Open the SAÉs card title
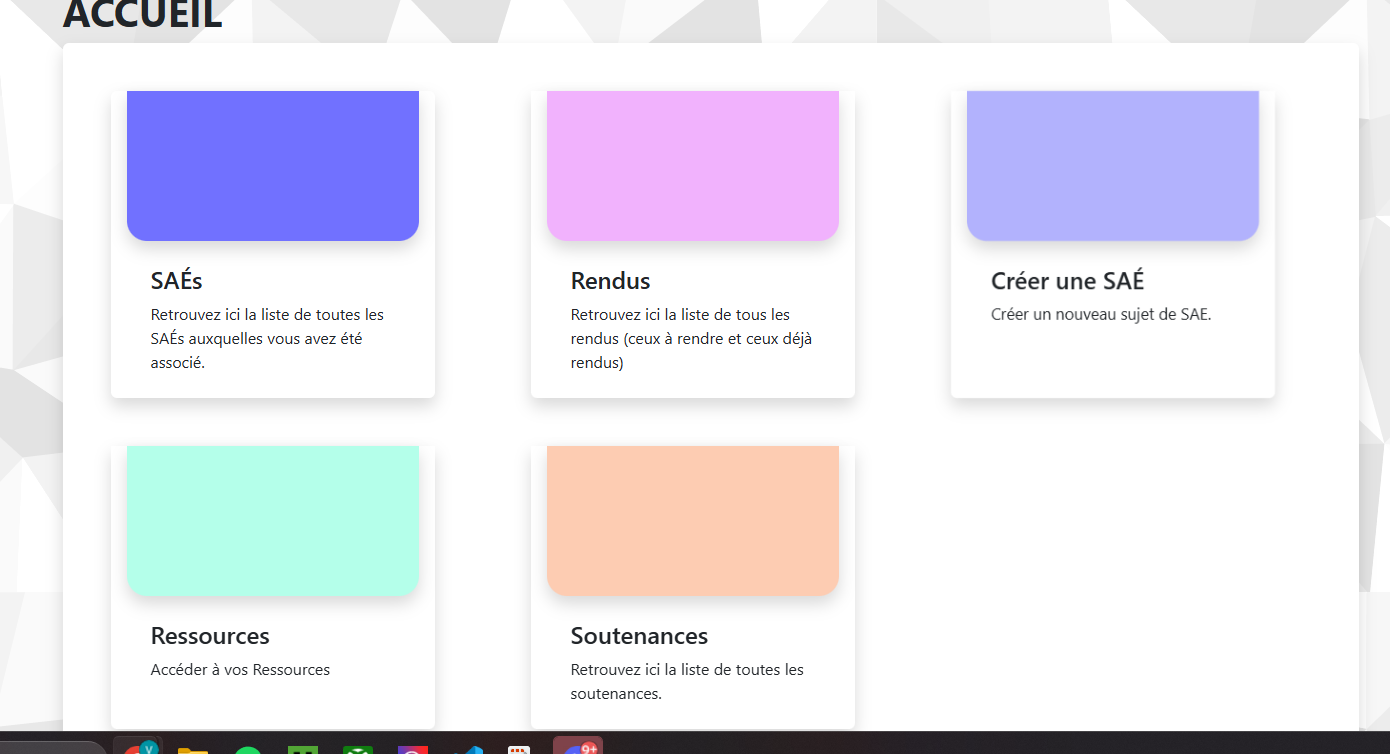 (x=177, y=281)
